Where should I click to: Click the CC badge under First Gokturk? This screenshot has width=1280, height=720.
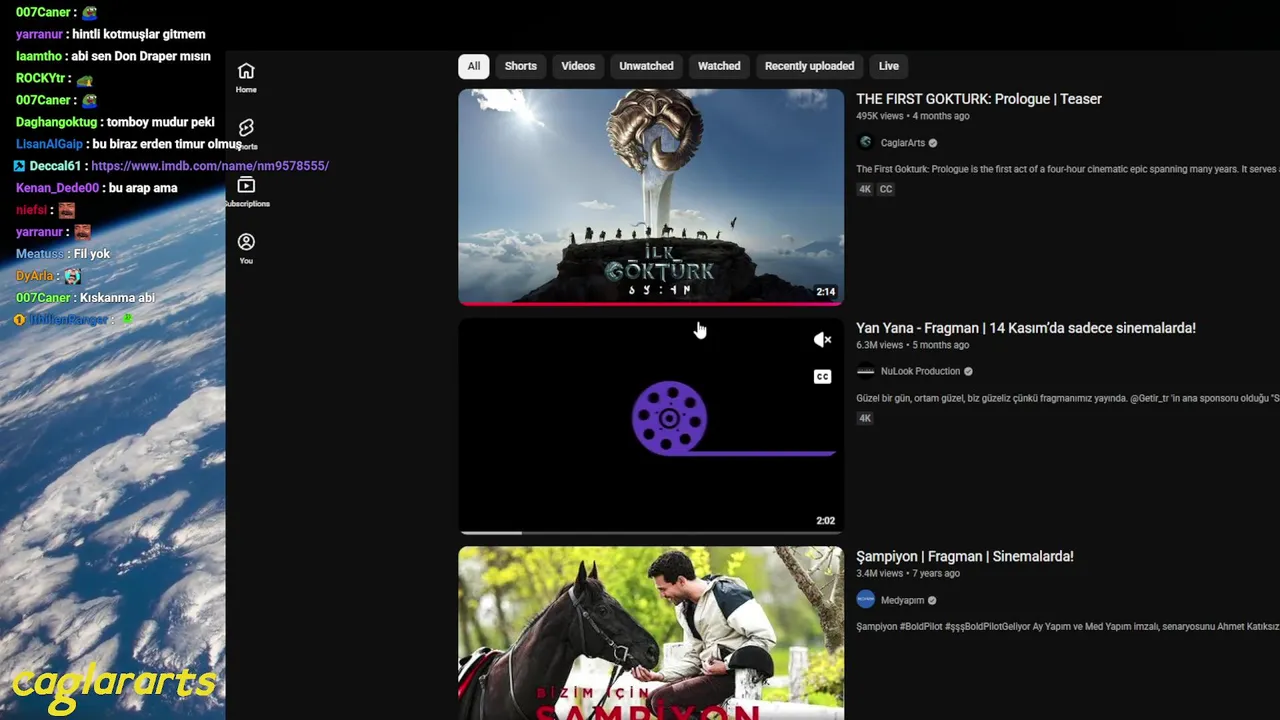886,189
